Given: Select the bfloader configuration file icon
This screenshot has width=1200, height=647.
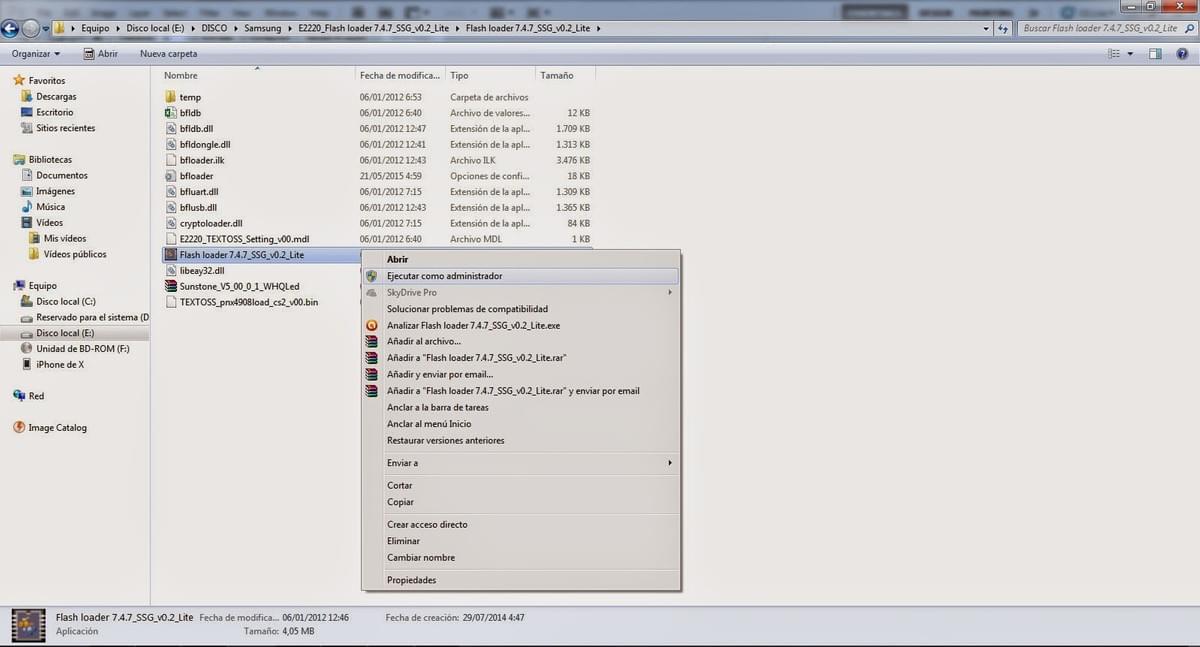Looking at the screenshot, I should point(170,176).
